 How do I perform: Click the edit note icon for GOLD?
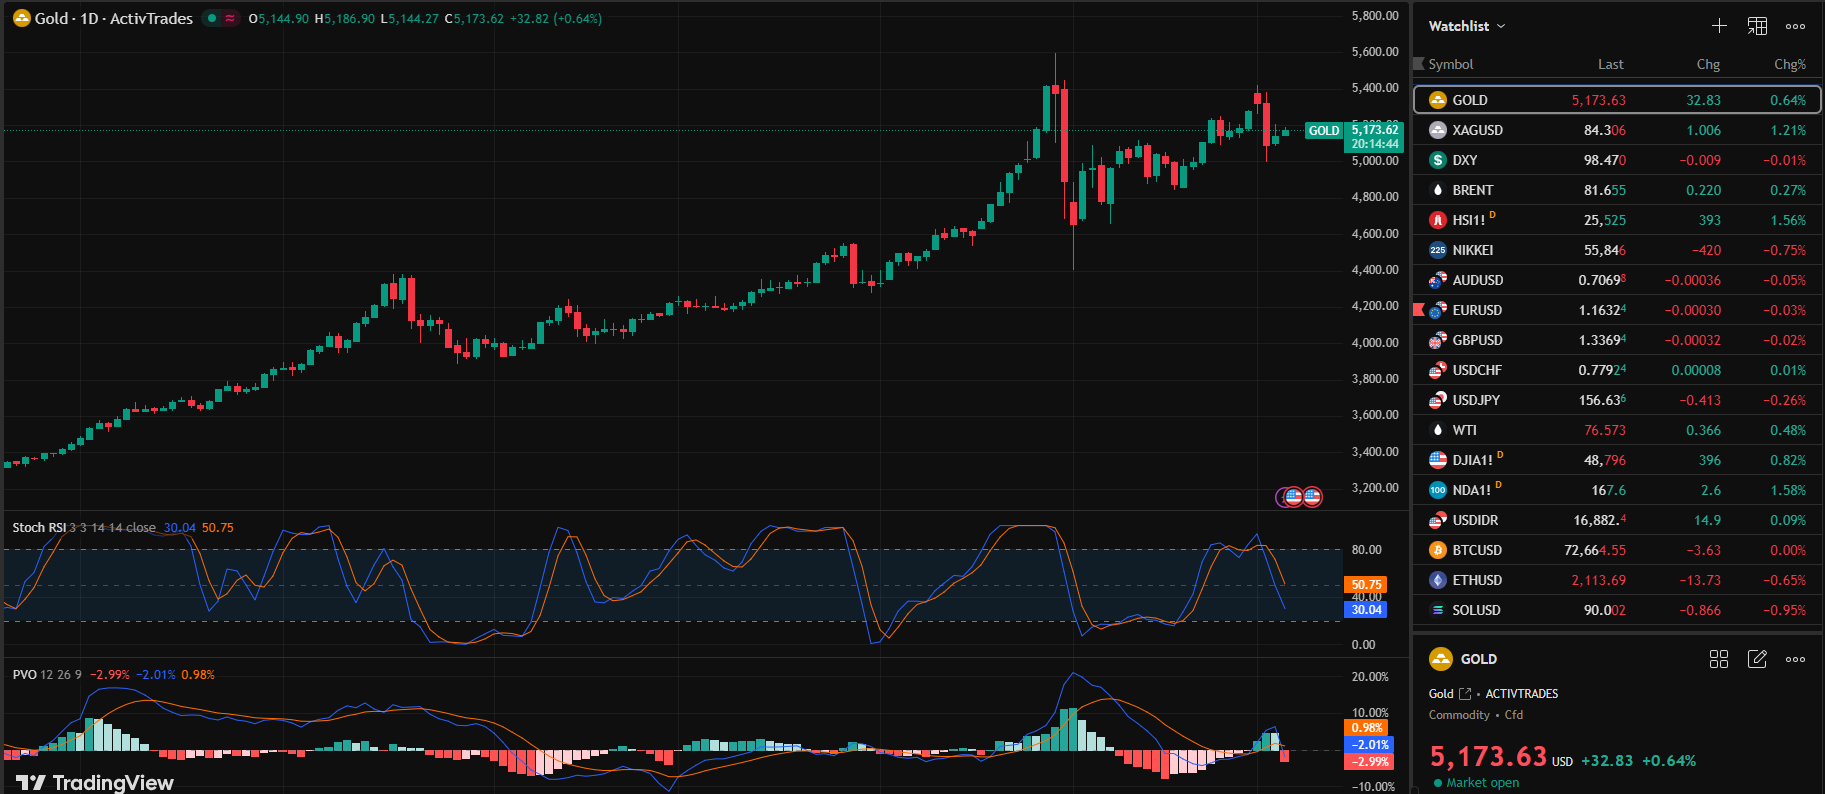point(1757,659)
